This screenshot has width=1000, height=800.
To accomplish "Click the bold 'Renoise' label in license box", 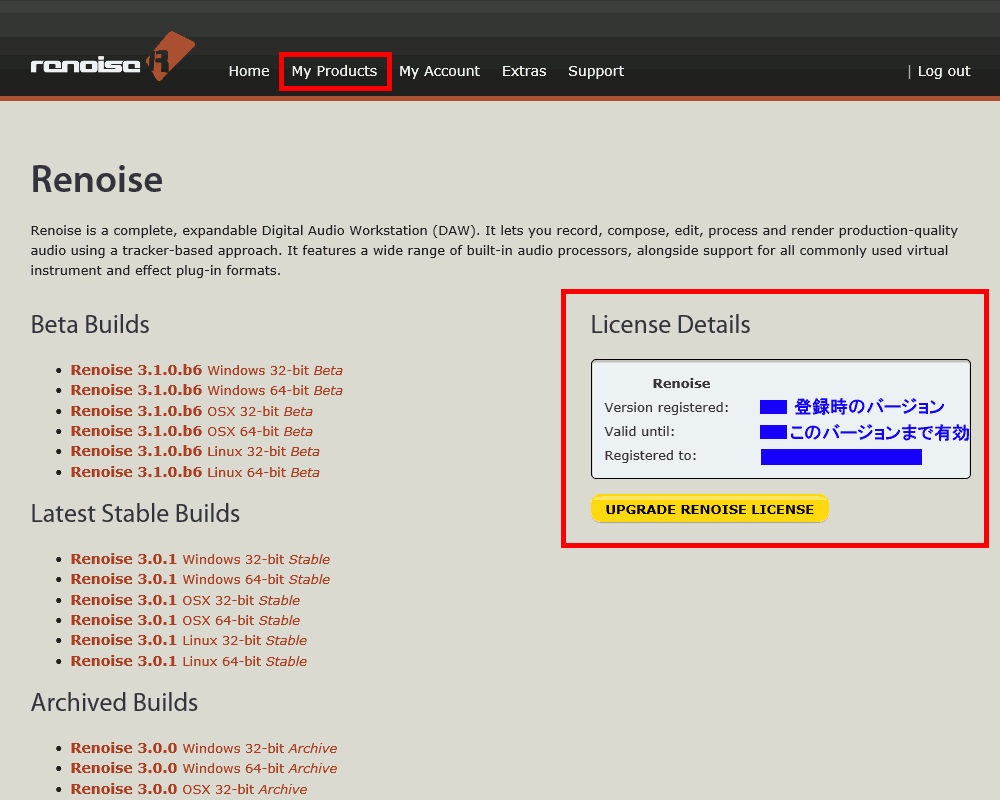I will click(x=681, y=383).
